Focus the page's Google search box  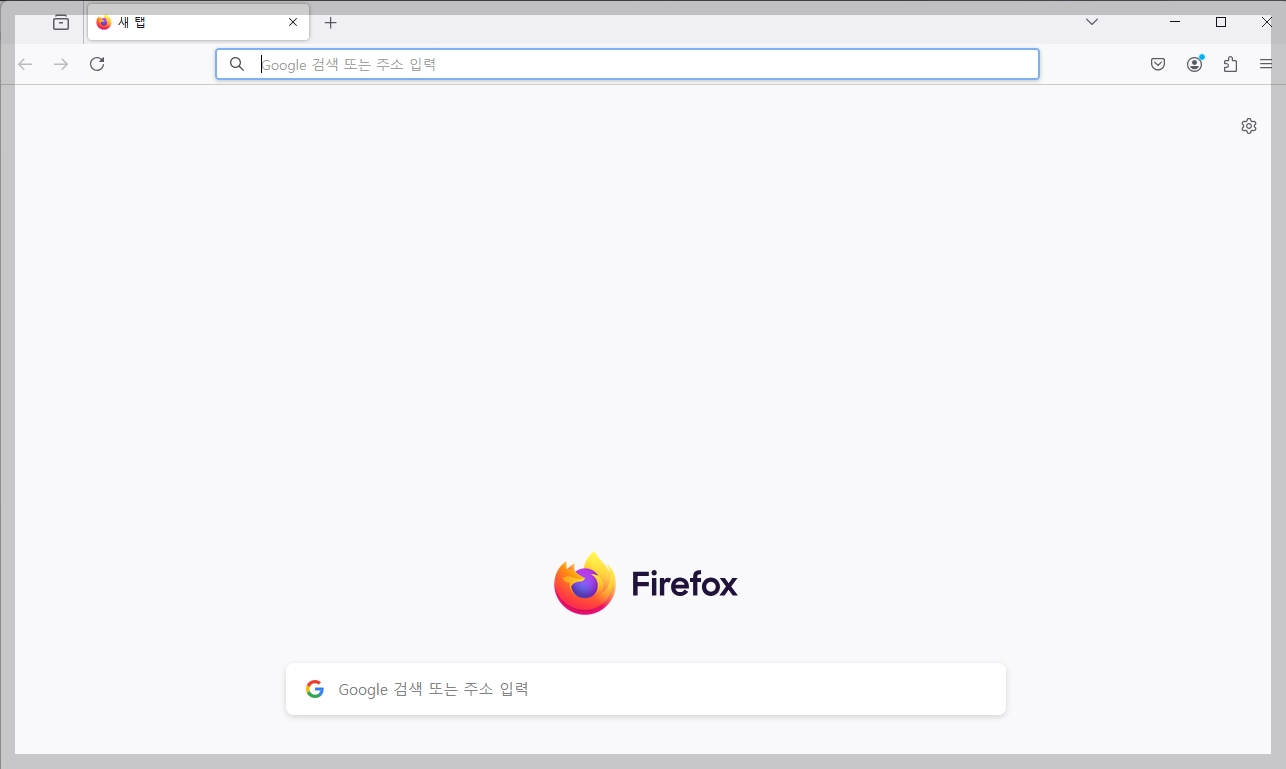point(646,689)
